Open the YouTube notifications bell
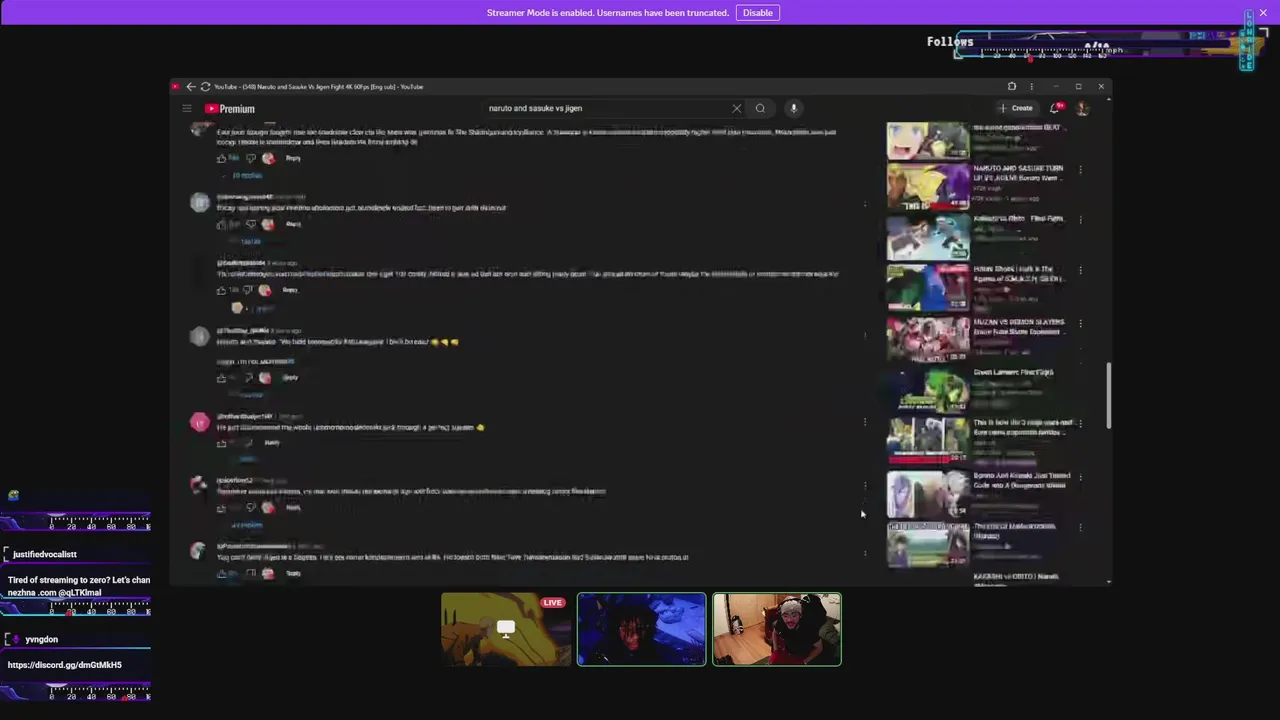This screenshot has width=1280, height=720. tap(1055, 108)
